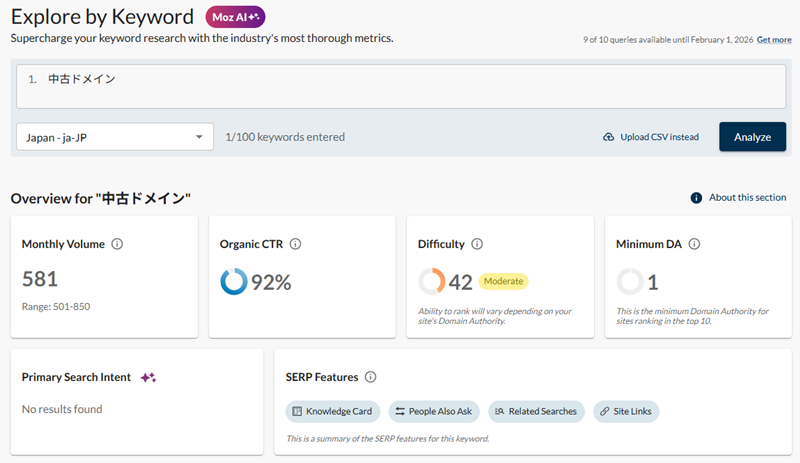This screenshot has width=800, height=463.
Task: Click the Moz AI badge
Action: (235, 17)
